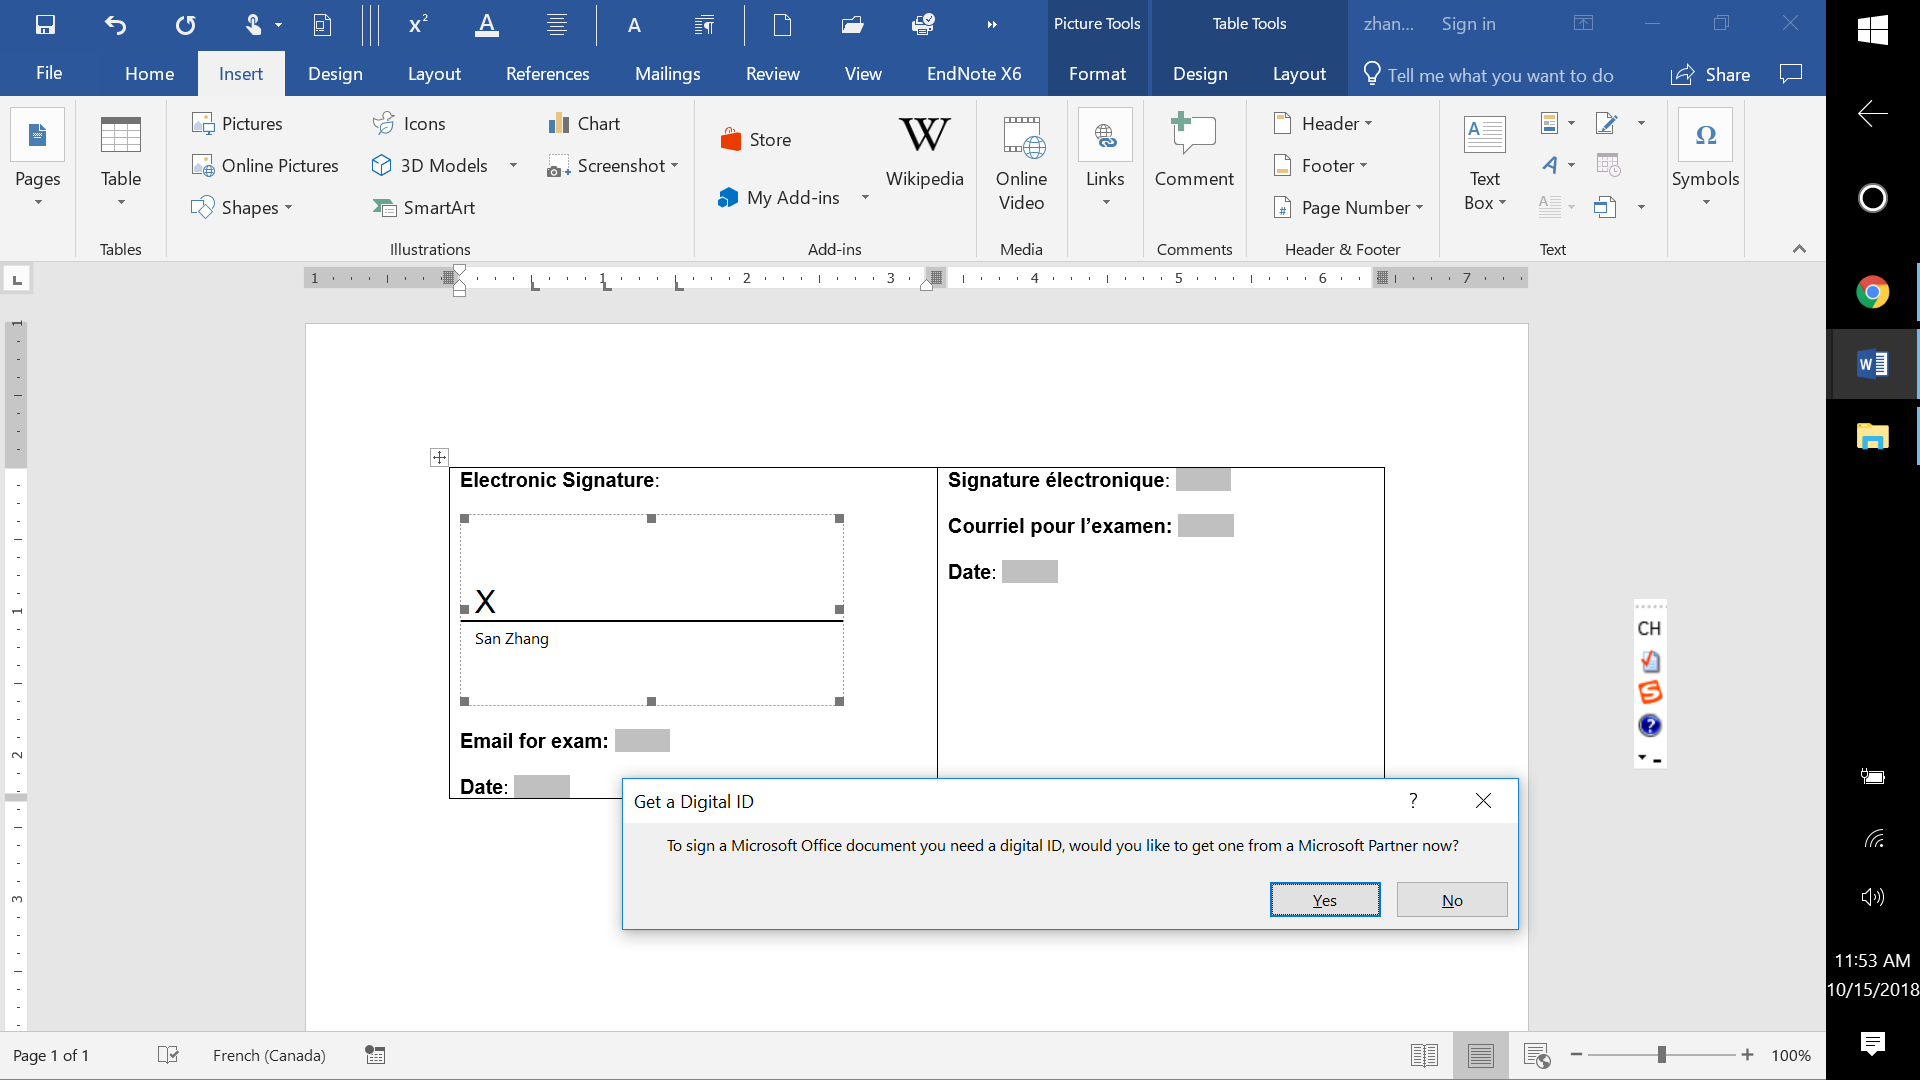
Task: Save the document using the Quick Access icon
Action: pyautogui.click(x=45, y=25)
